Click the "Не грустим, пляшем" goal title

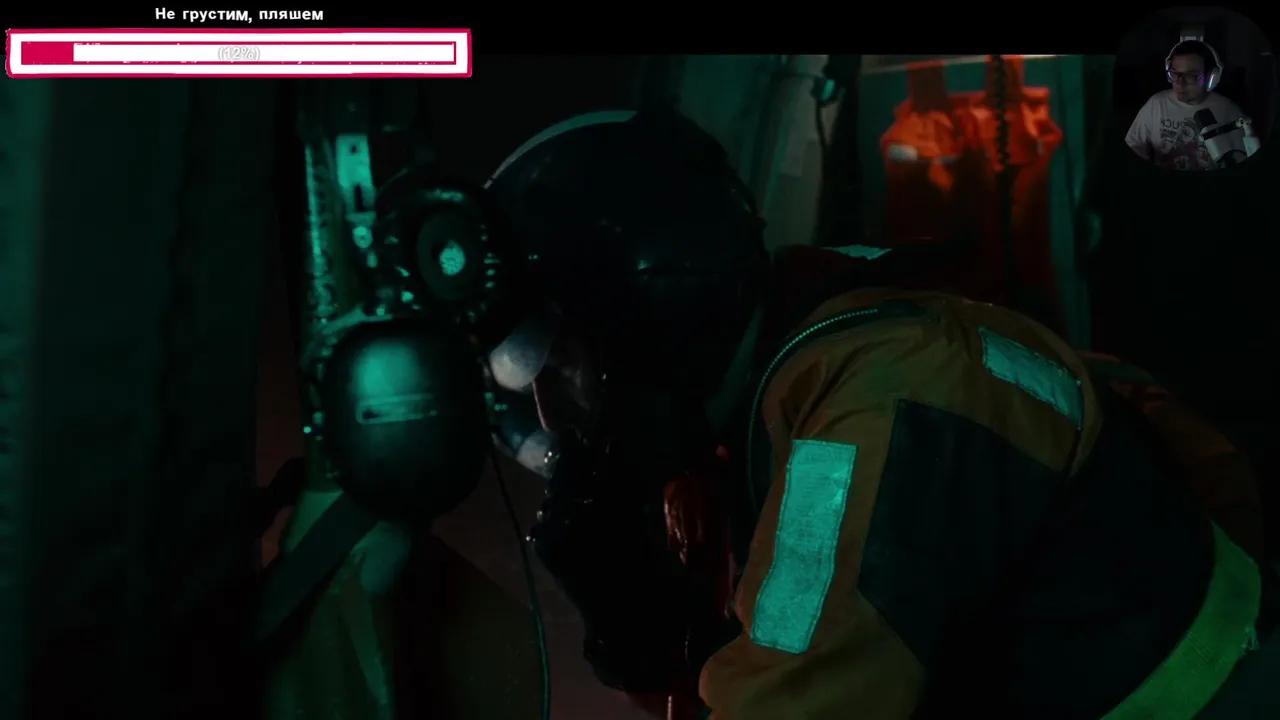239,14
